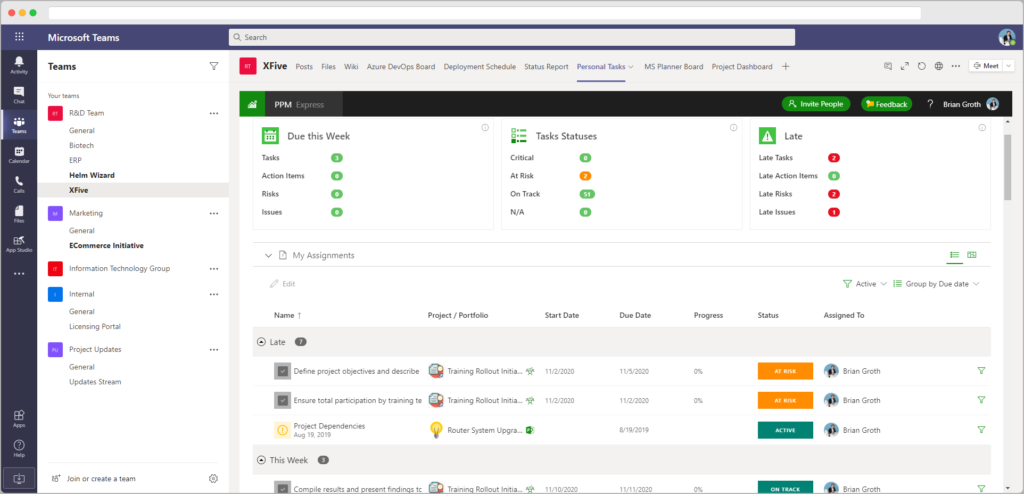Click the Feedback button
The height and width of the screenshot is (494, 1024).
[886, 104]
